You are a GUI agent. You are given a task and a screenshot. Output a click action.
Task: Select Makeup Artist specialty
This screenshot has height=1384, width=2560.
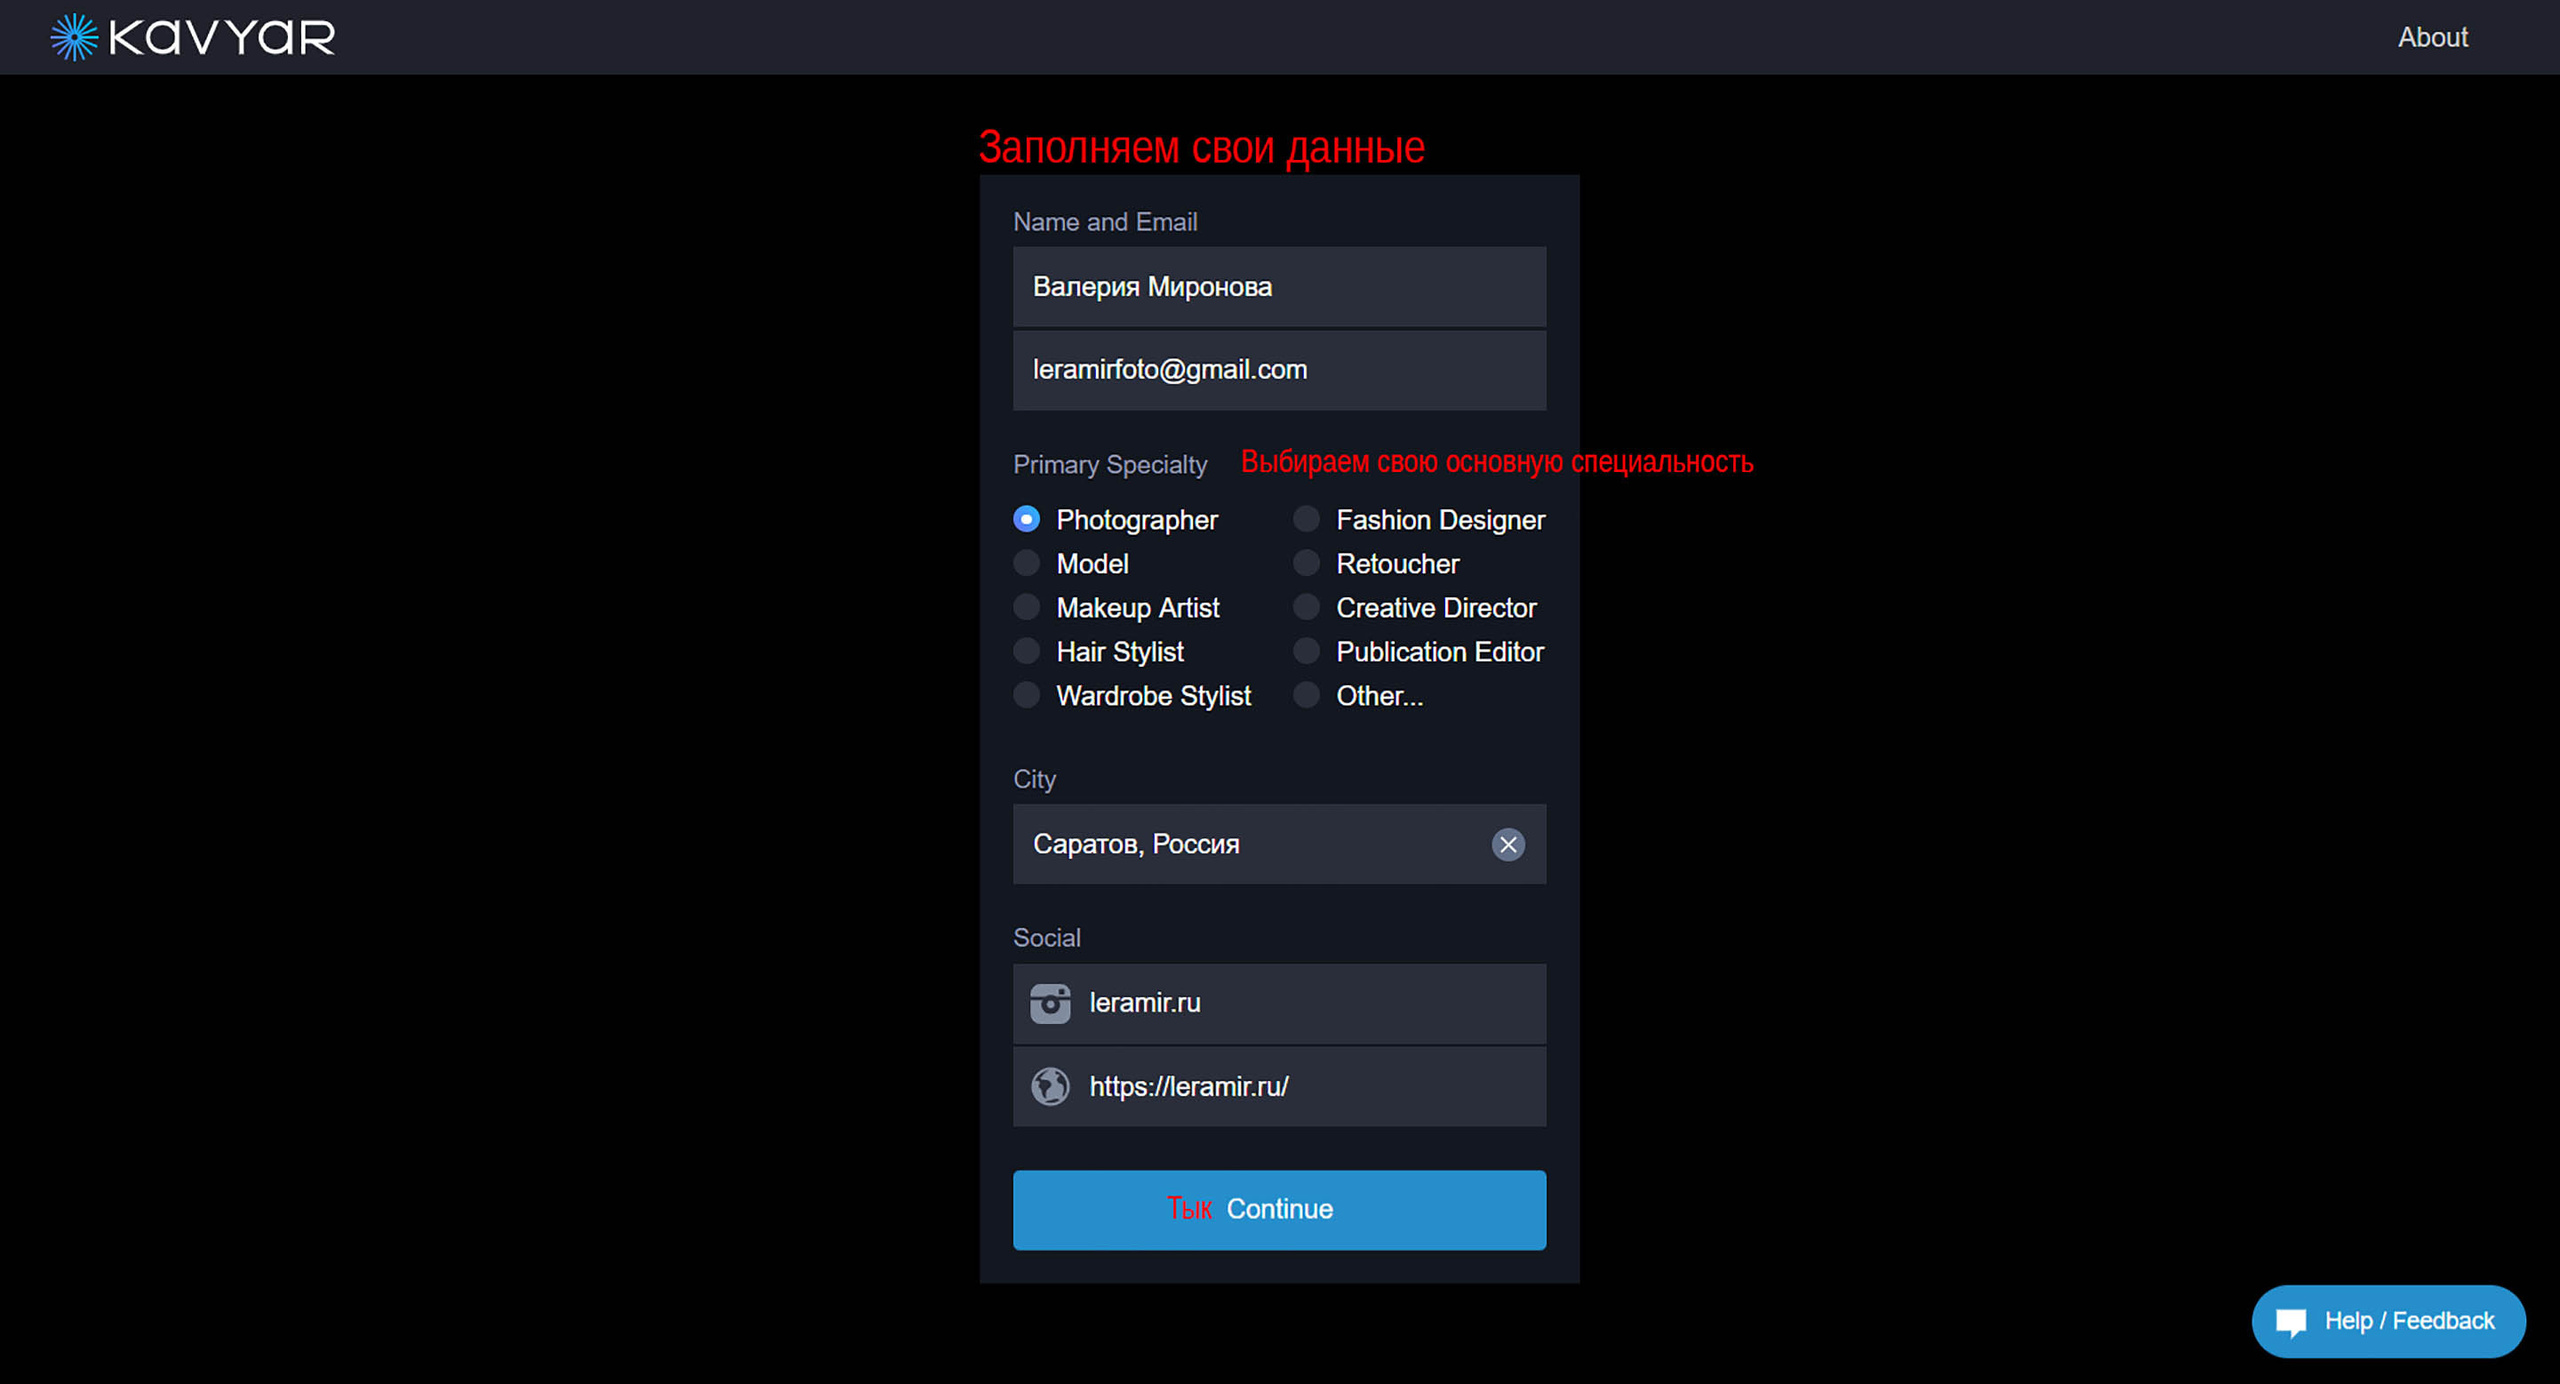pos(1026,607)
